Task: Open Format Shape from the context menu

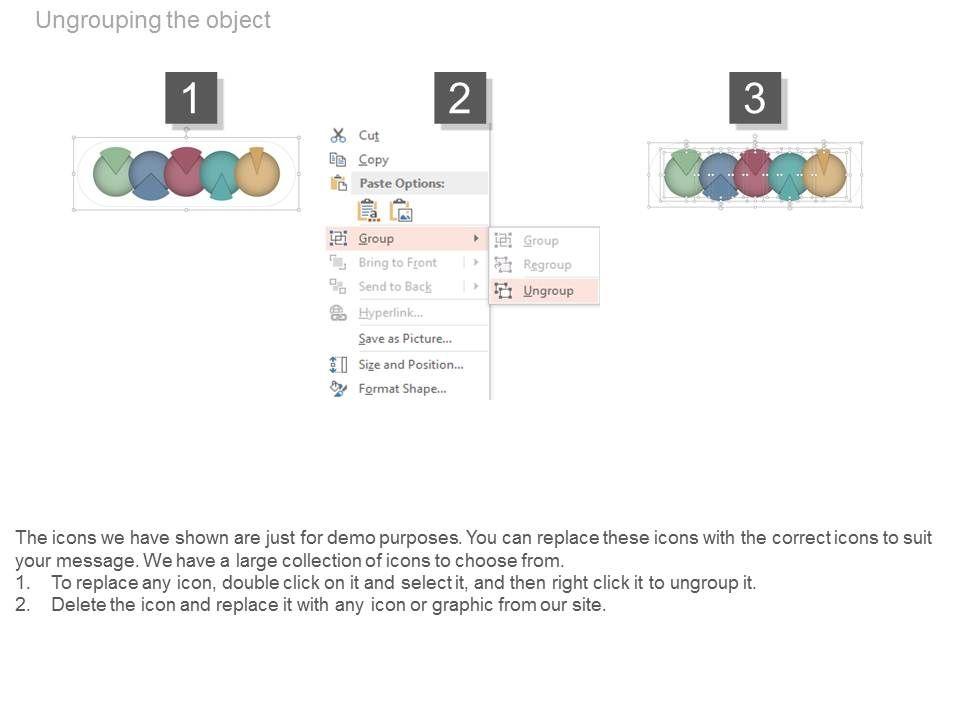Action: pyautogui.click(x=402, y=389)
